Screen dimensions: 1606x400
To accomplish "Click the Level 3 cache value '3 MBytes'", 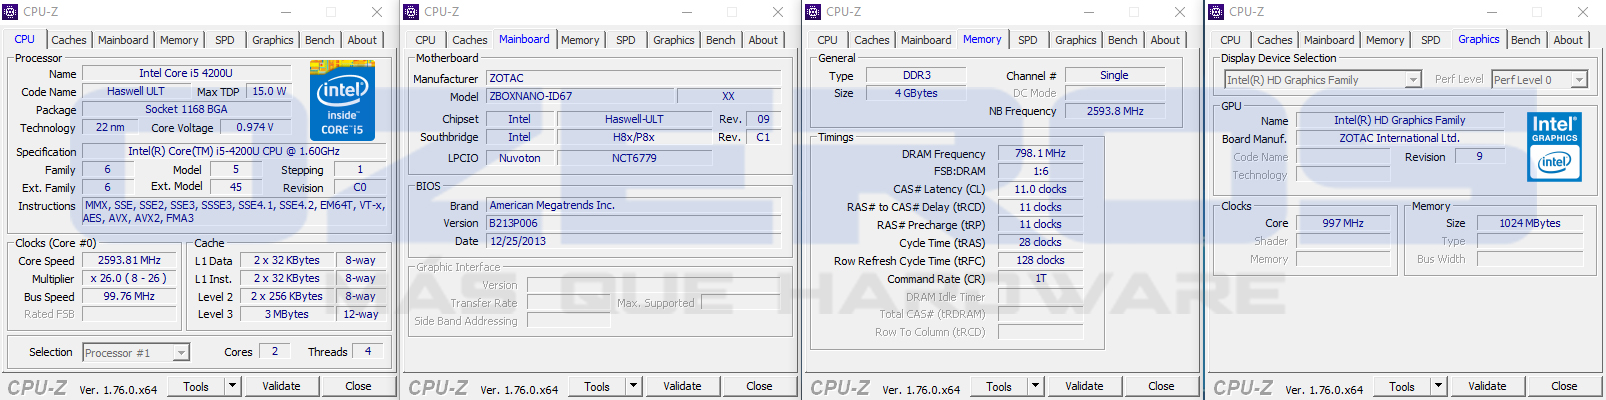I will 287,314.
